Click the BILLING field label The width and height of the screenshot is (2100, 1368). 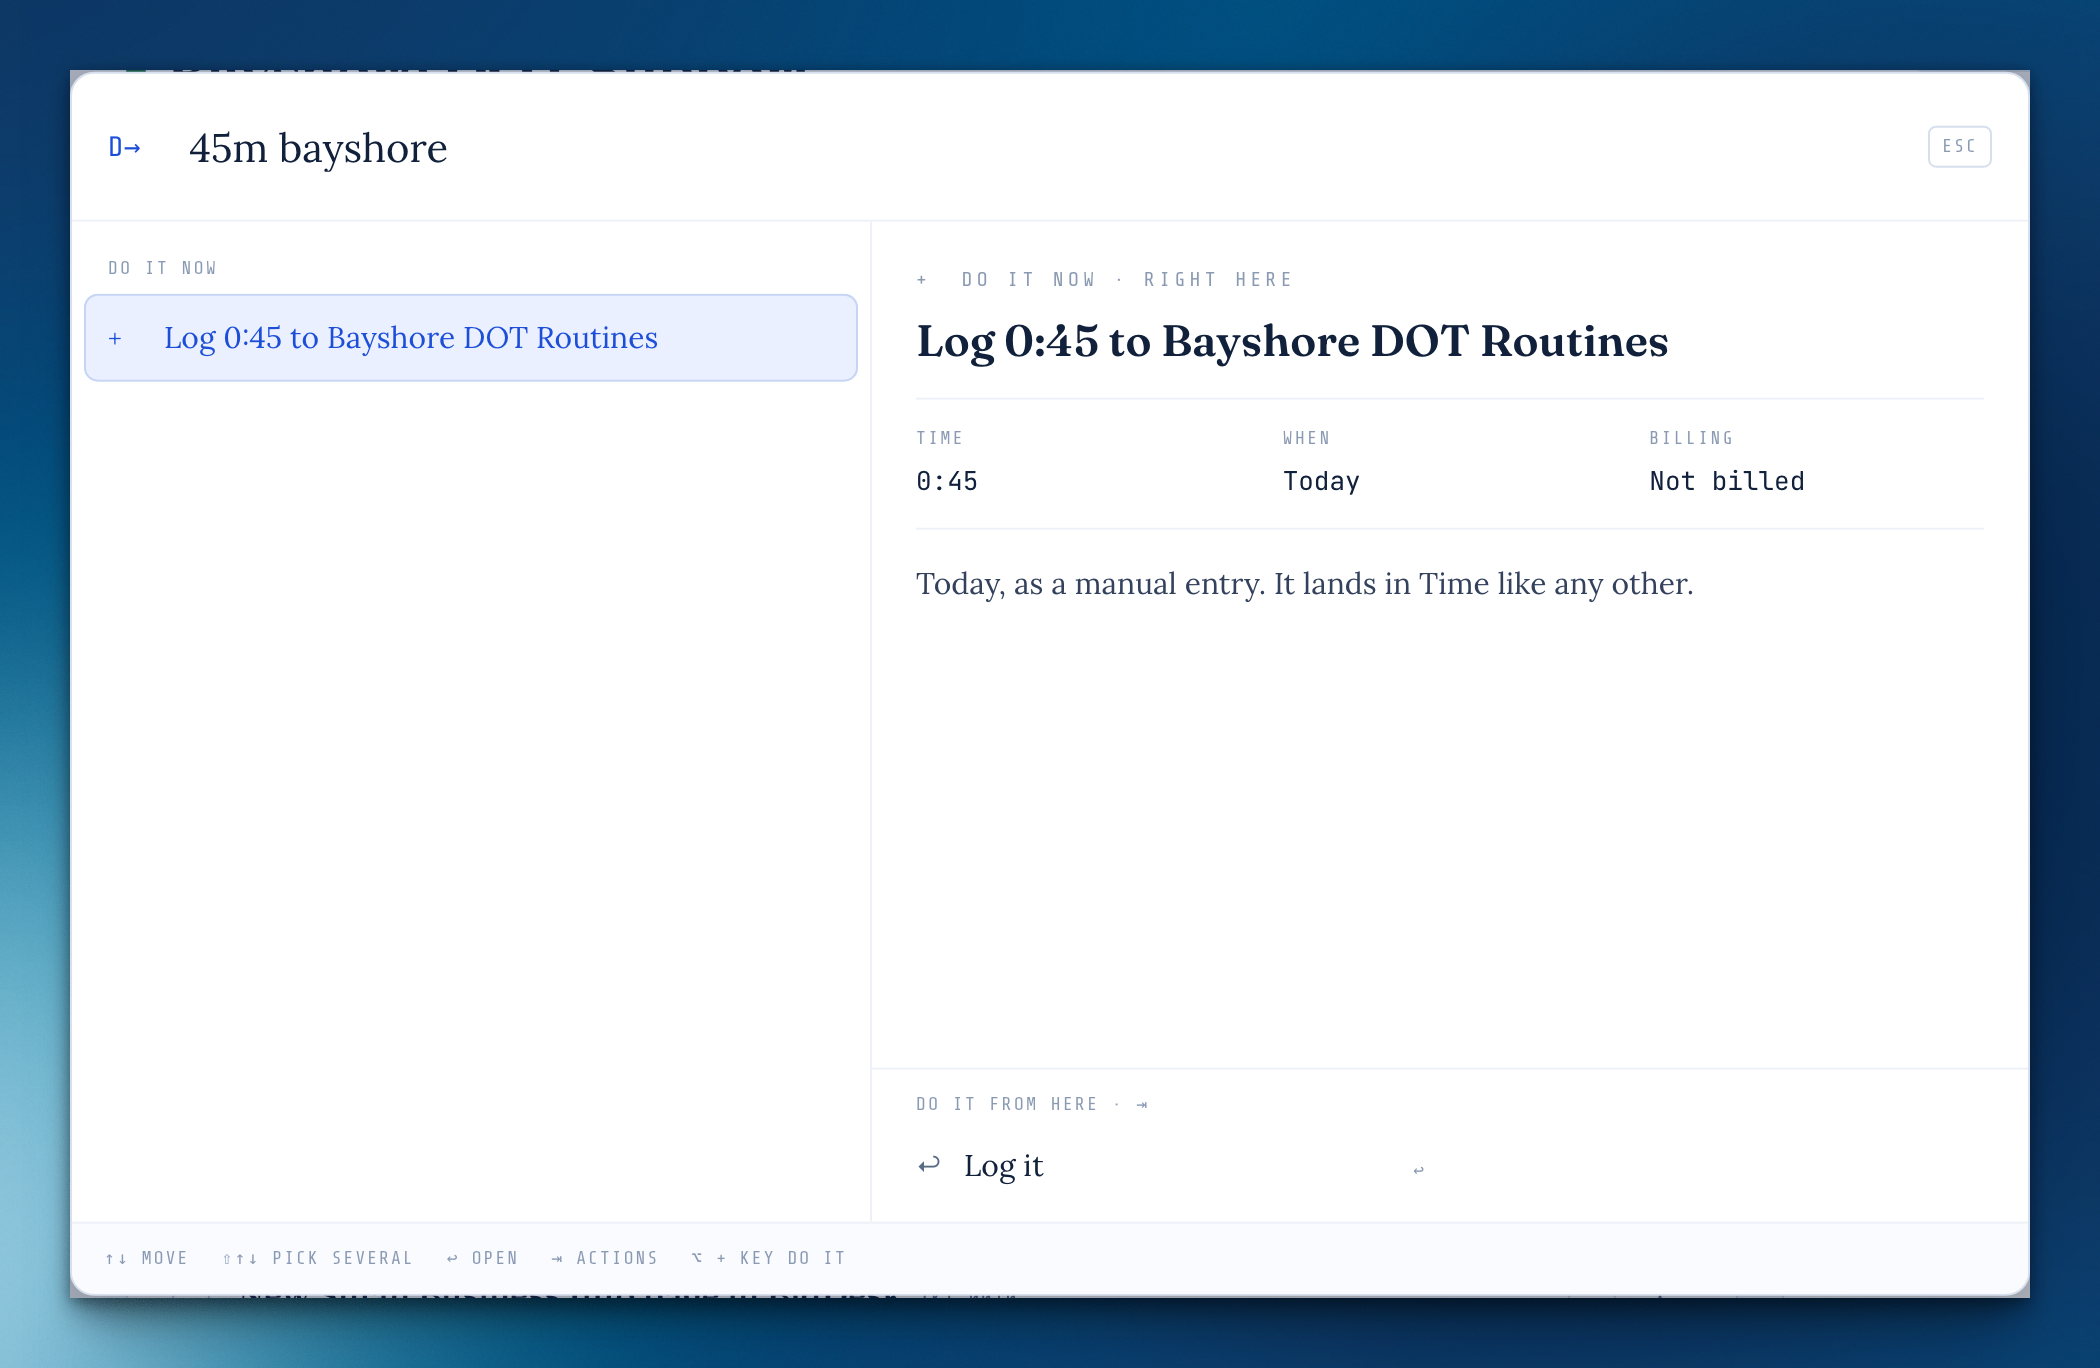point(1692,438)
